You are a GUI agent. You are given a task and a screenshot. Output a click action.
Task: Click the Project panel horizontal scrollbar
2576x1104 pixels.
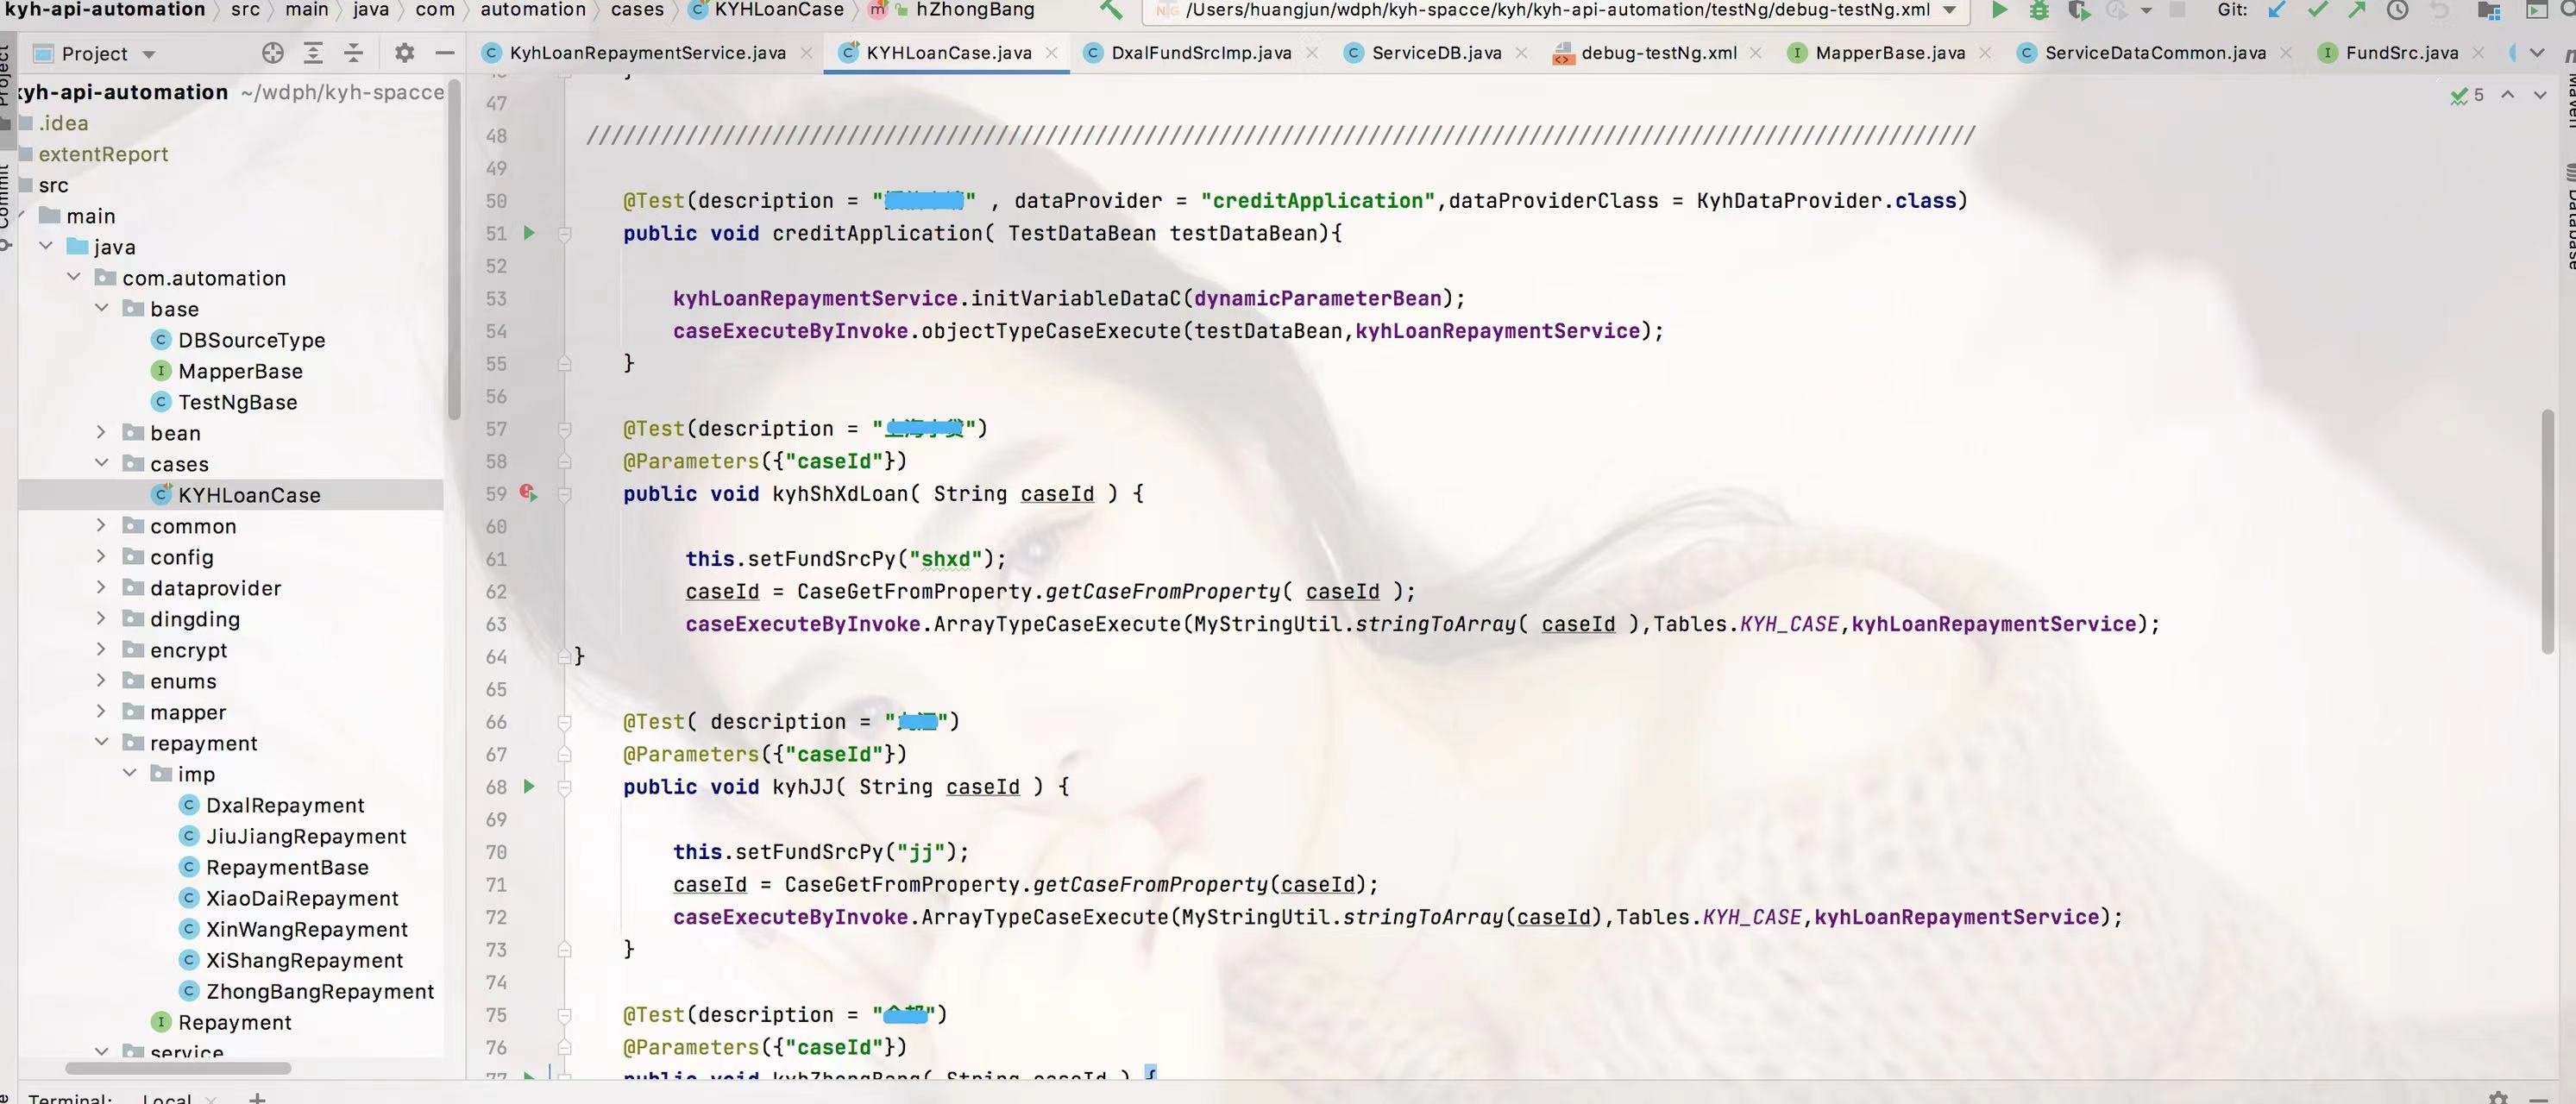[x=178, y=1068]
